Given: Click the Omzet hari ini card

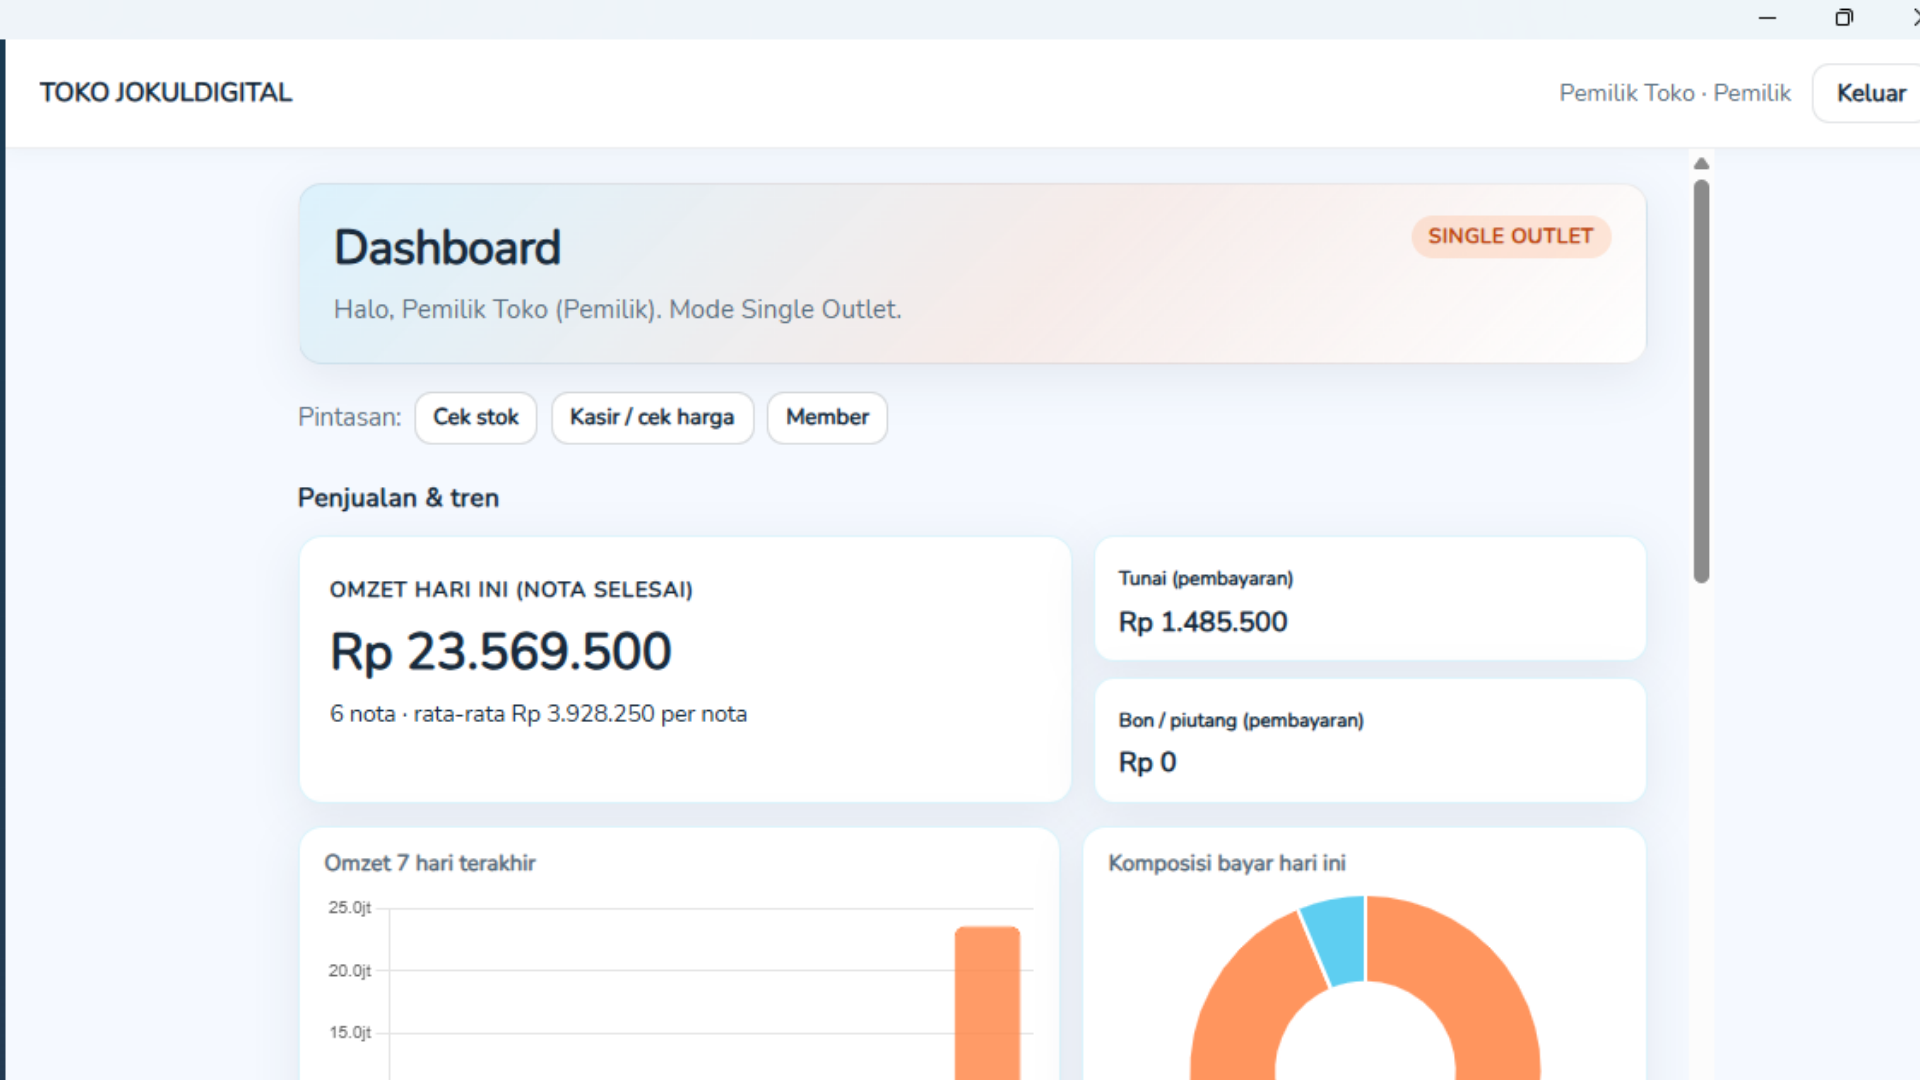Looking at the screenshot, I should point(685,669).
